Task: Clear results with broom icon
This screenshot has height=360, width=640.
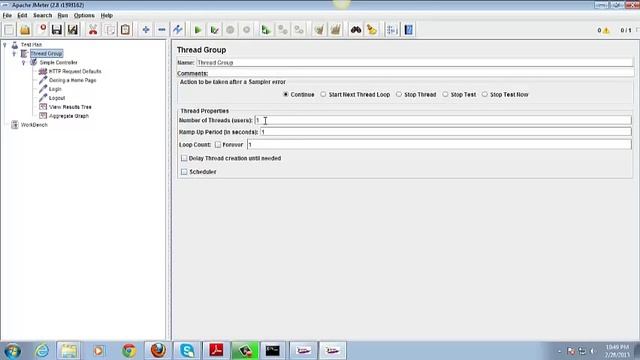Action: click(319, 30)
